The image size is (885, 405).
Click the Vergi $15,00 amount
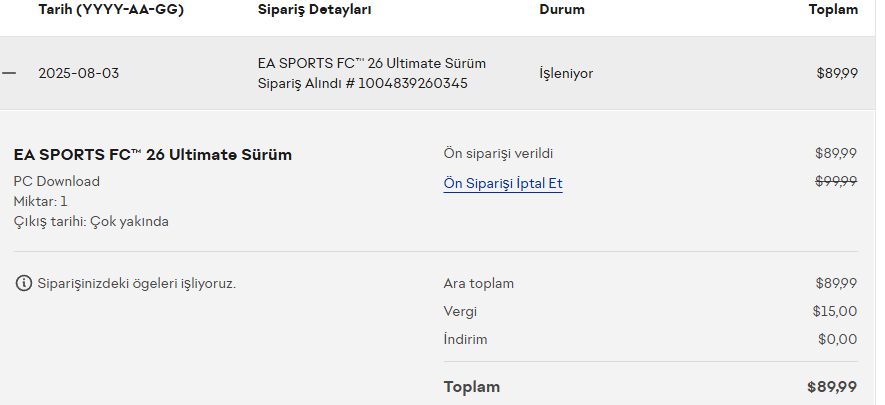click(x=834, y=311)
